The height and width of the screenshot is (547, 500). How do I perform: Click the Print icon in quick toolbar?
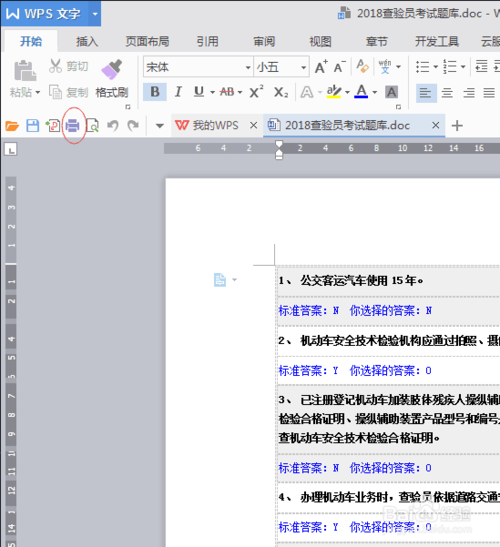click(x=73, y=126)
